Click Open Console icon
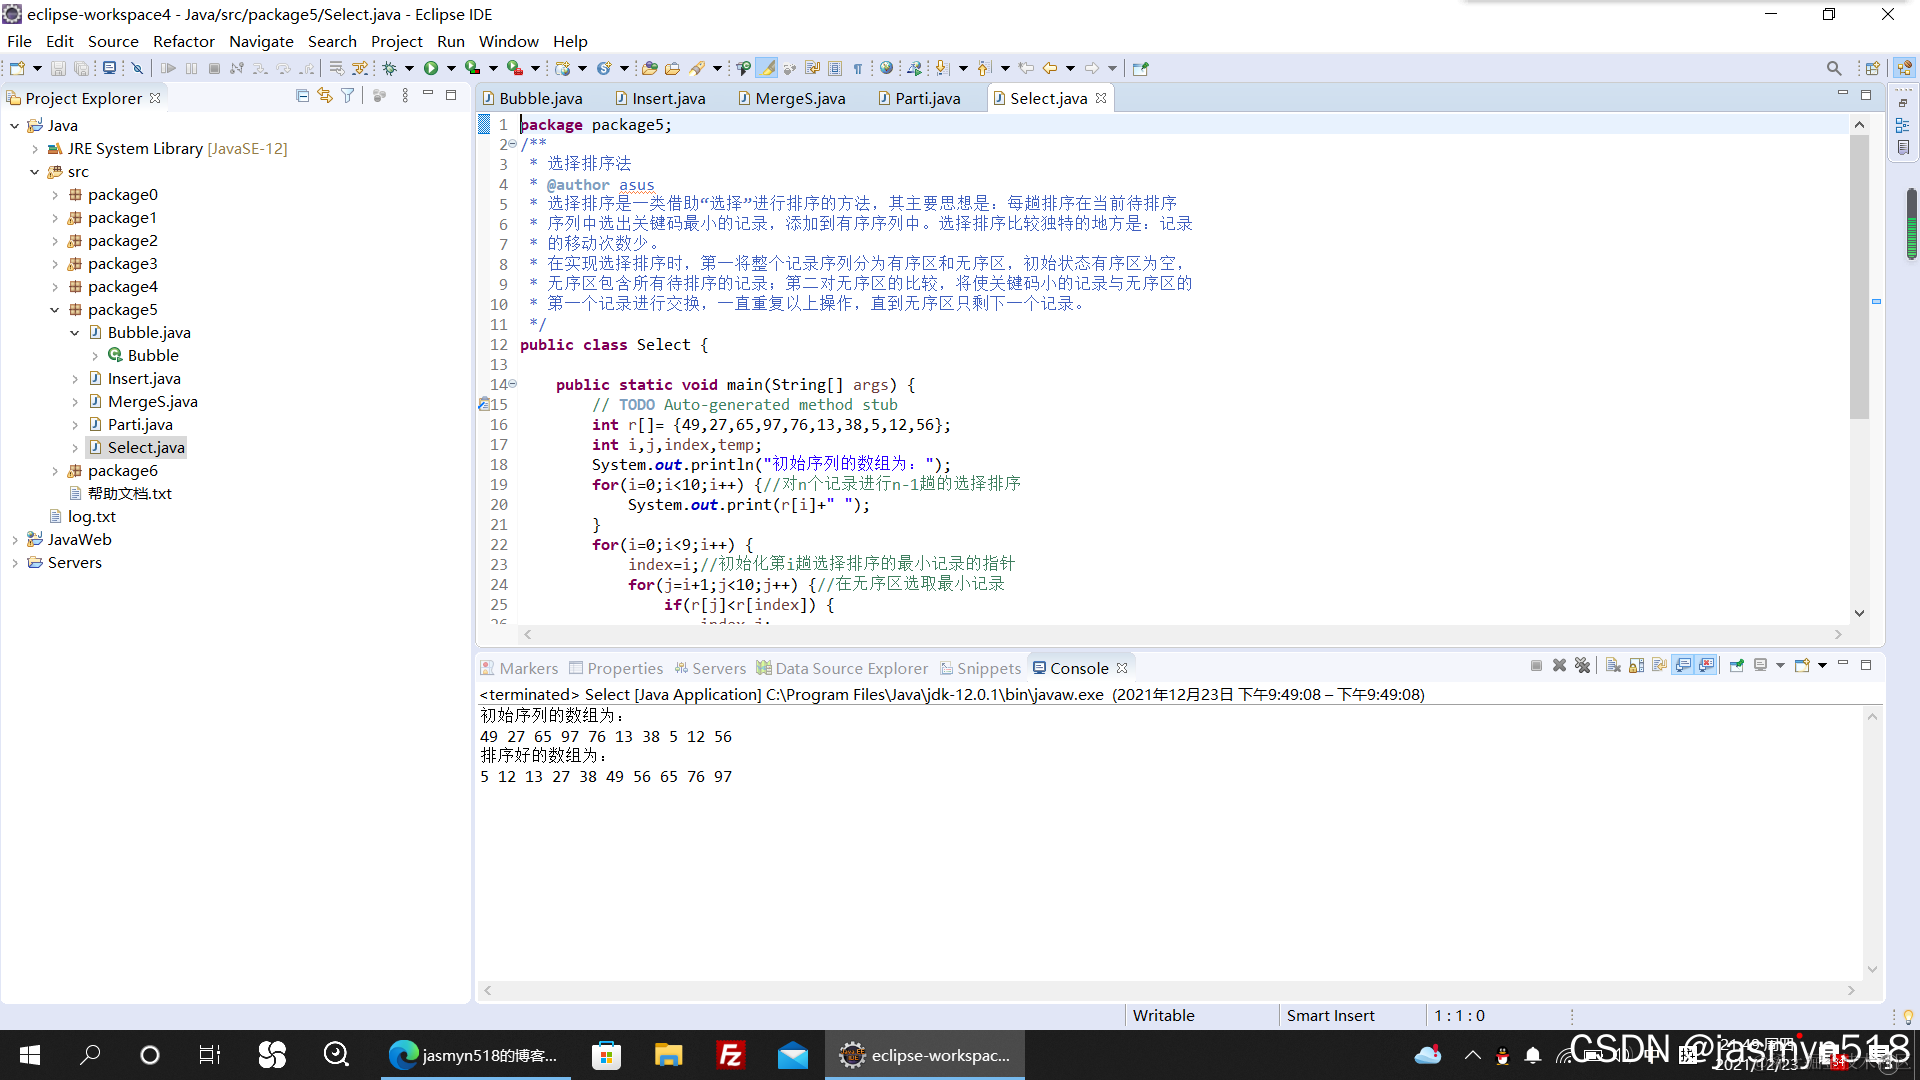This screenshot has height=1080, width=1920. 1802,666
